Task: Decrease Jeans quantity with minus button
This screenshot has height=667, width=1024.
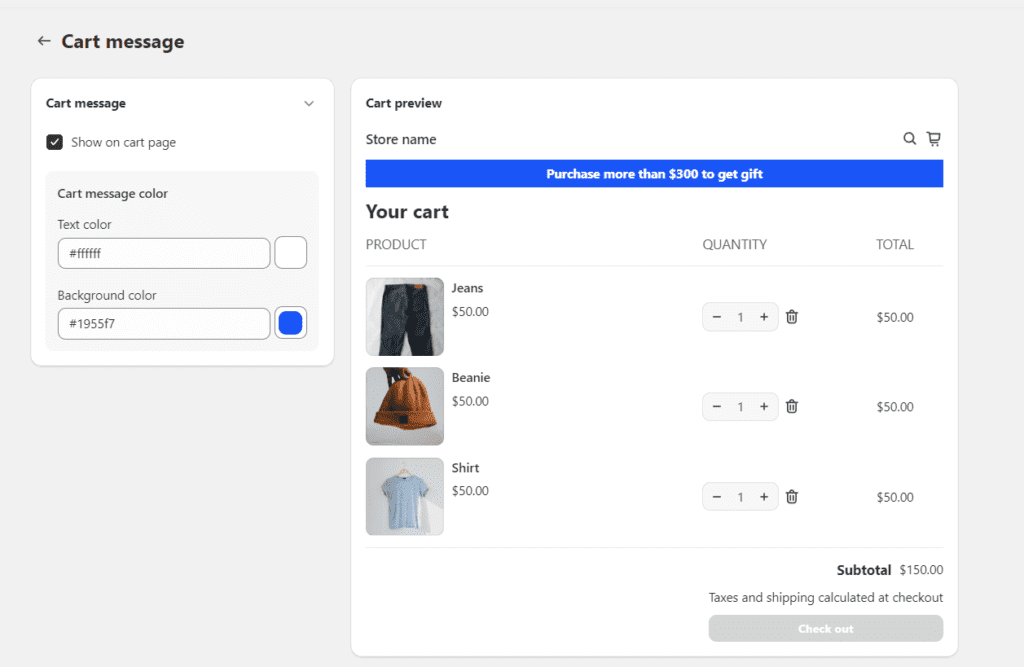Action: point(717,317)
